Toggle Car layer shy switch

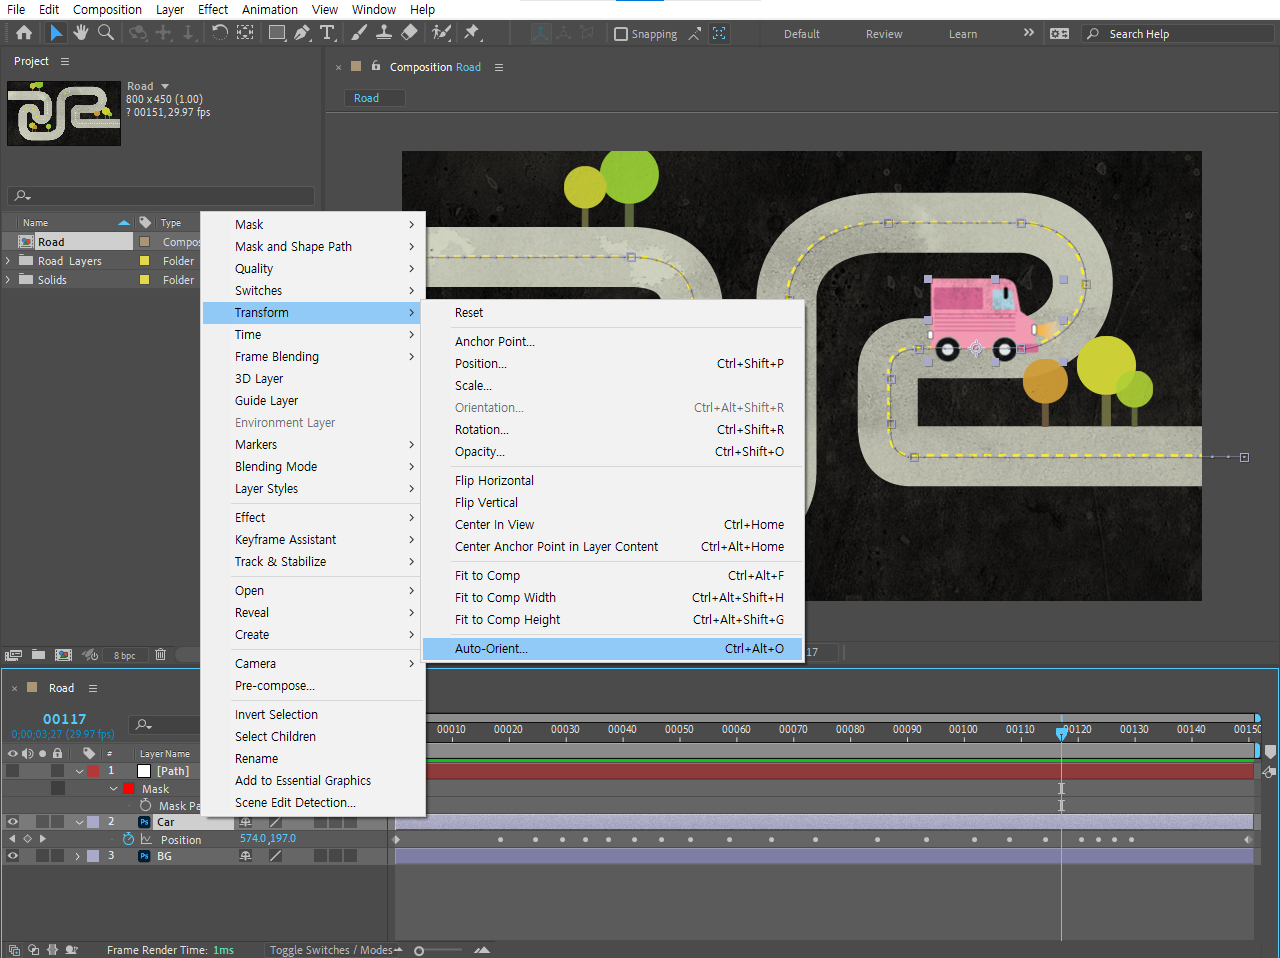(x=246, y=822)
